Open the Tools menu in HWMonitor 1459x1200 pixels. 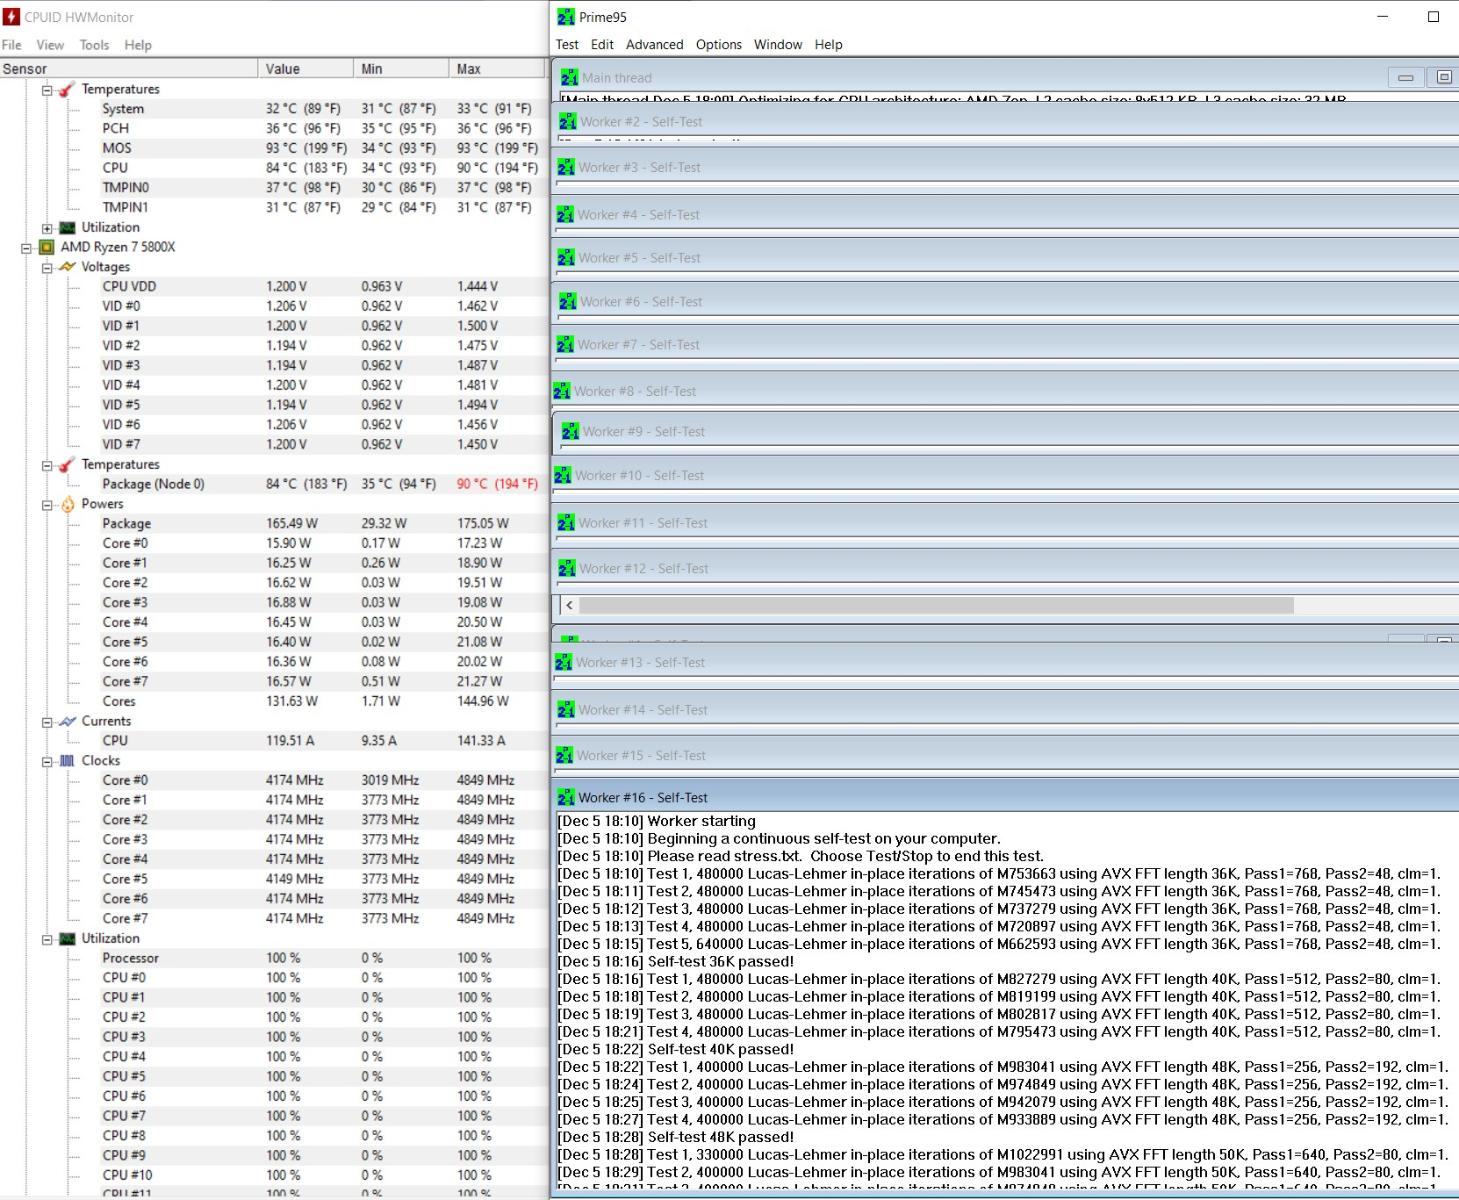(94, 45)
